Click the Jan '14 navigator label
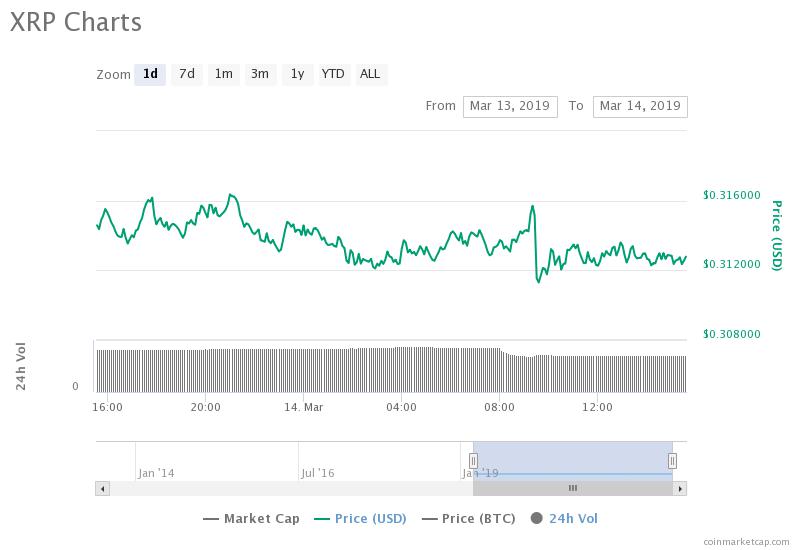 [156, 473]
